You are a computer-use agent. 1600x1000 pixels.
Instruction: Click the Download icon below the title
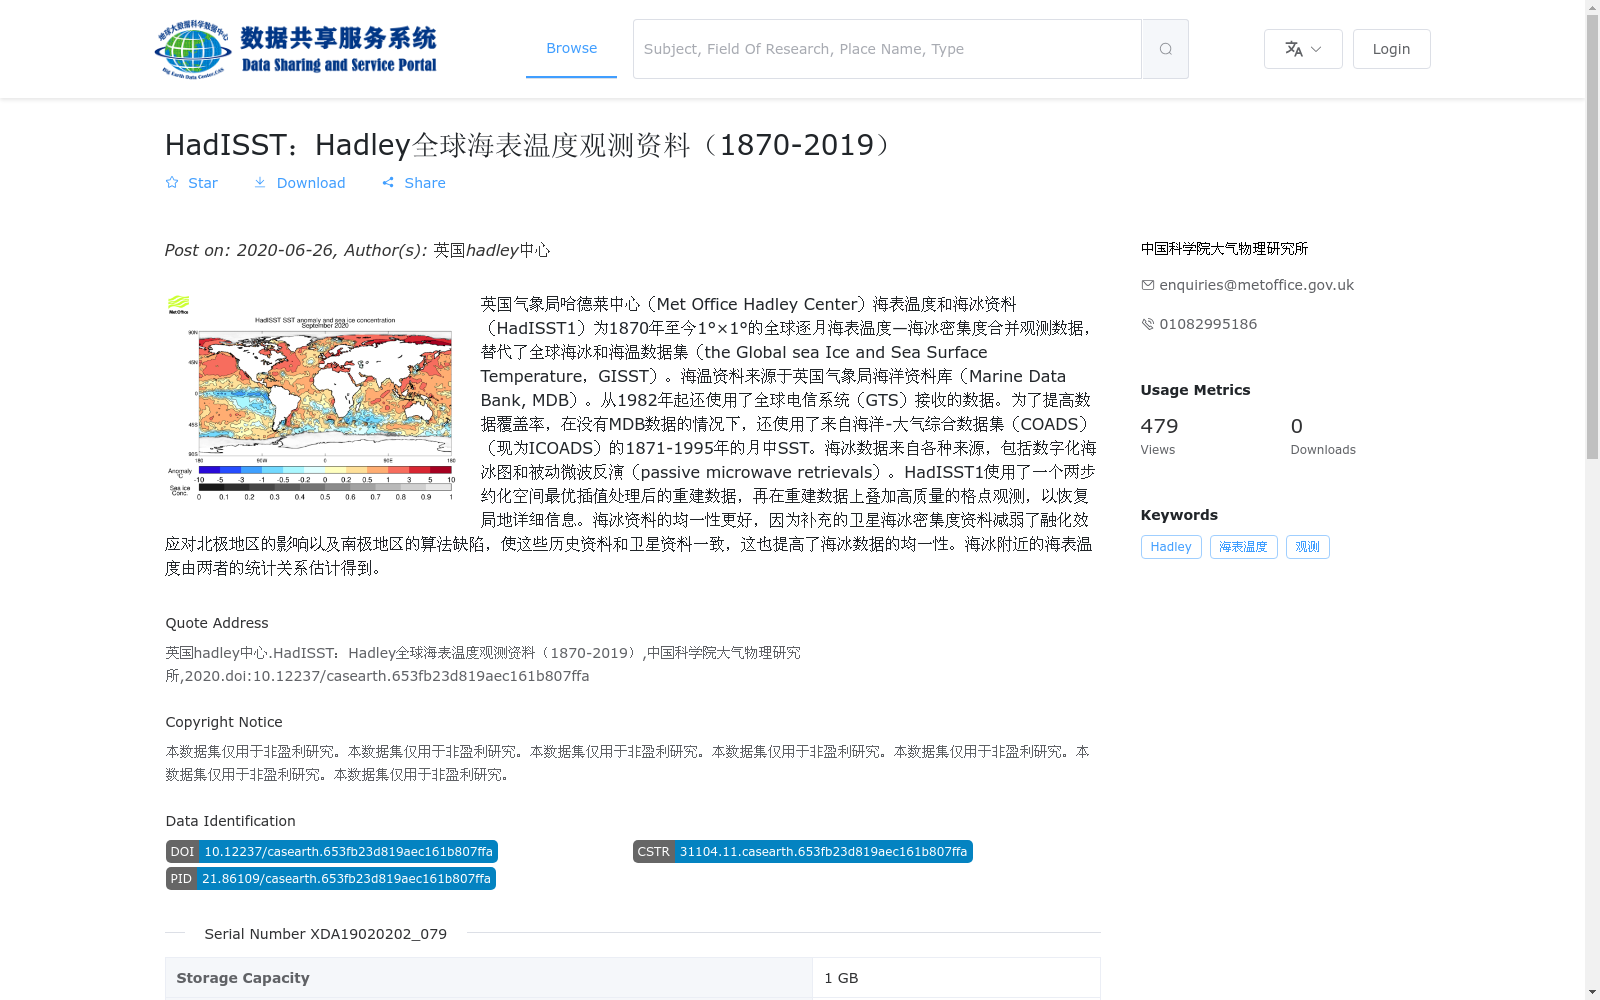(260, 182)
